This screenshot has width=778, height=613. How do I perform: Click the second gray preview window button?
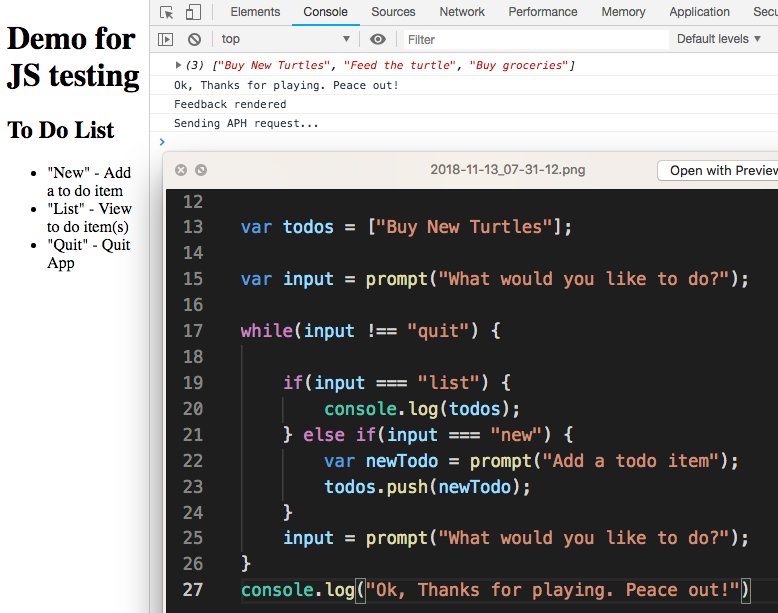tap(201, 170)
